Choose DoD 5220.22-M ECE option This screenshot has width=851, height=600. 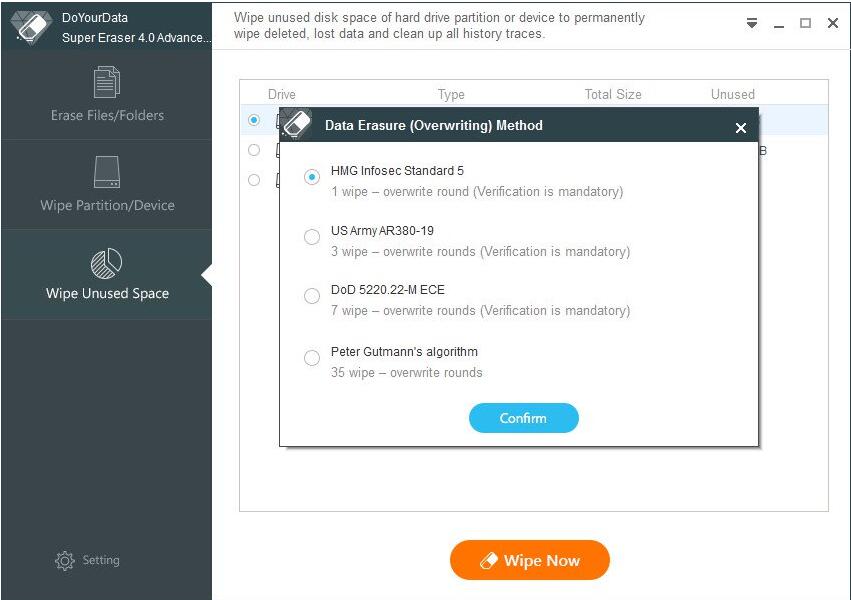(312, 296)
